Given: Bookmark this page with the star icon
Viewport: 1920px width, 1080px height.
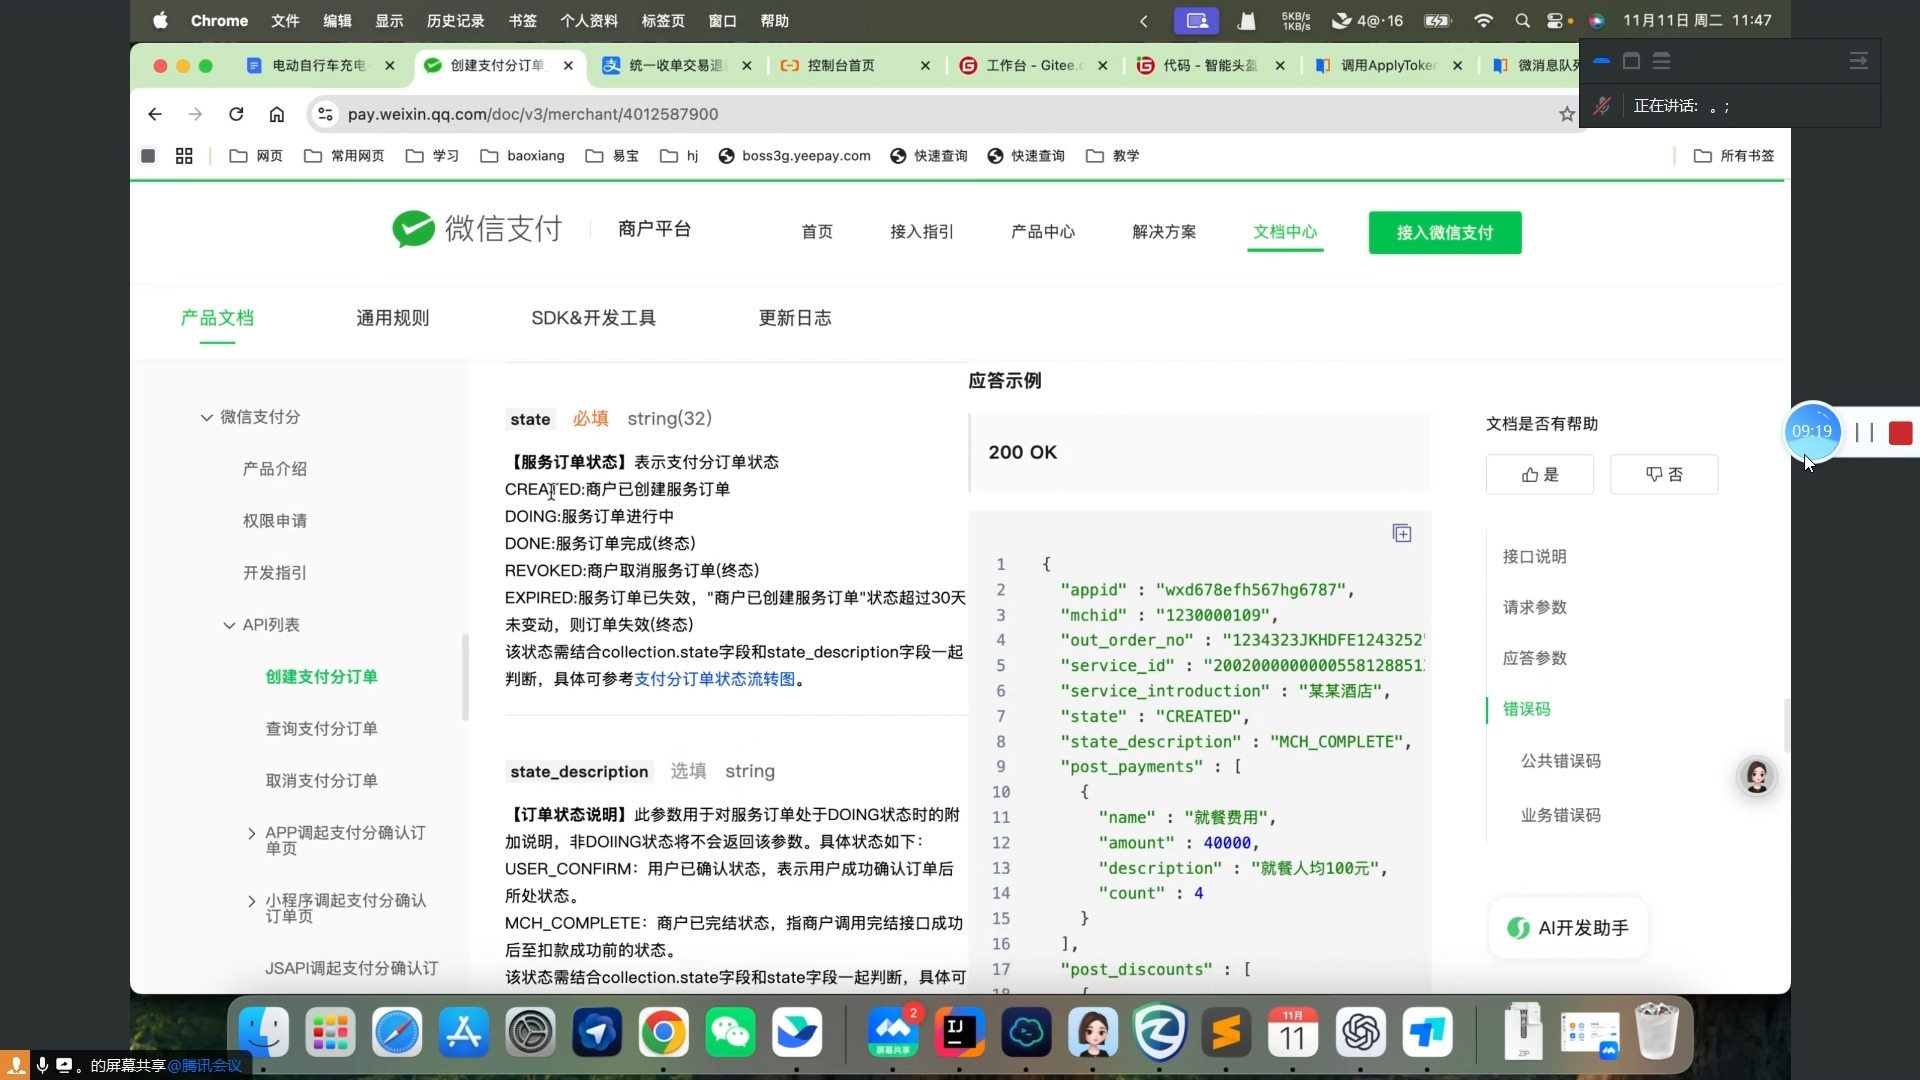Looking at the screenshot, I should [1566, 114].
